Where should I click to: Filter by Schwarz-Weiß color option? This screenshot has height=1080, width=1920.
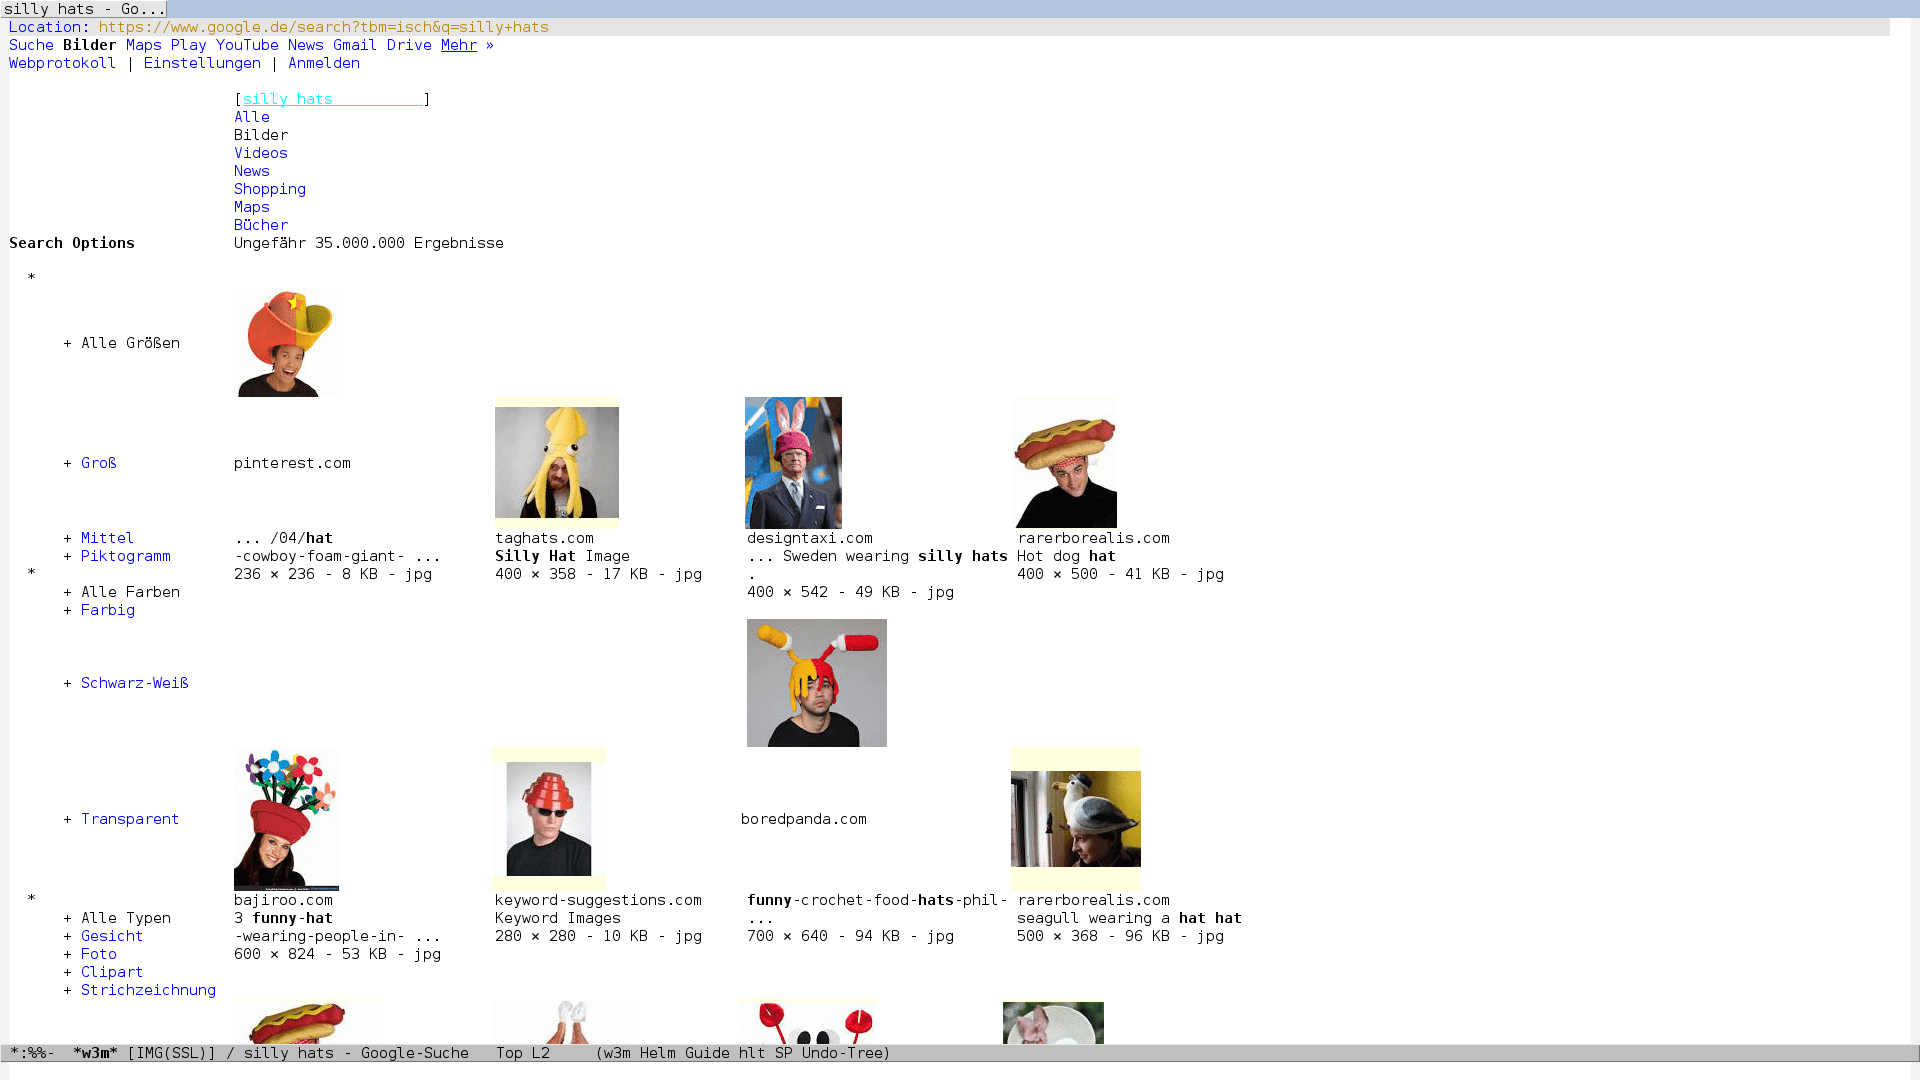pyautogui.click(x=134, y=683)
